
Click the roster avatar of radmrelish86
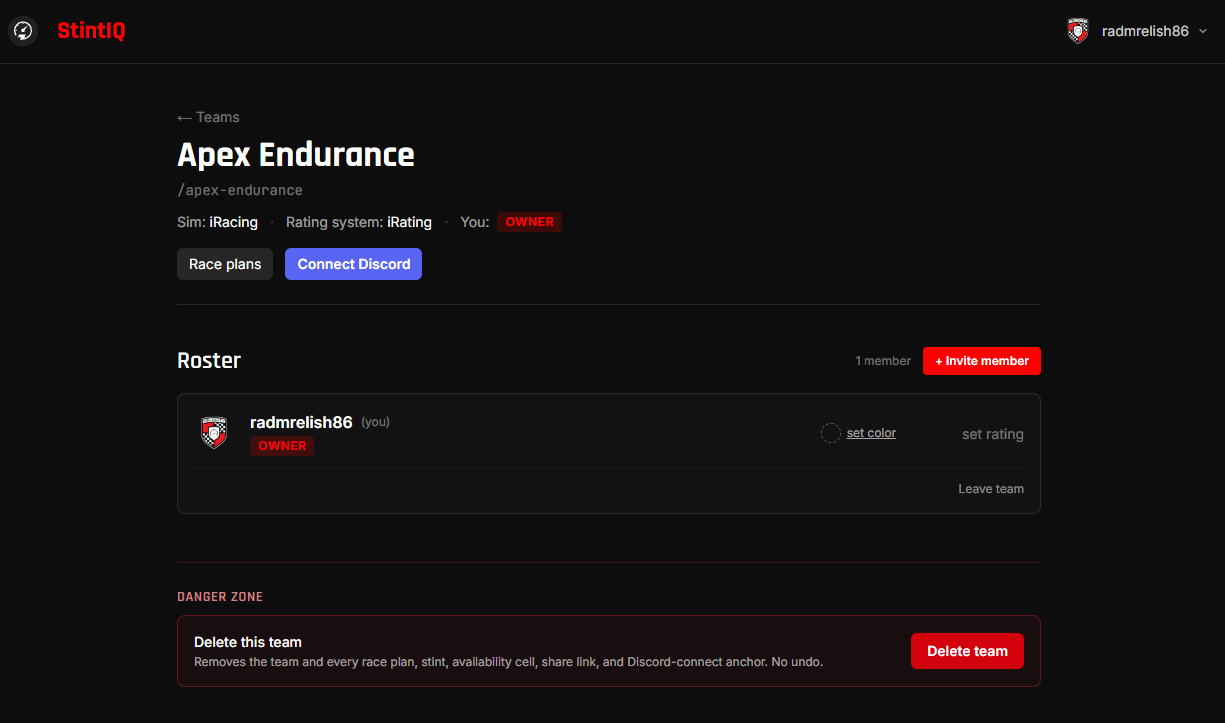pyautogui.click(x=214, y=432)
